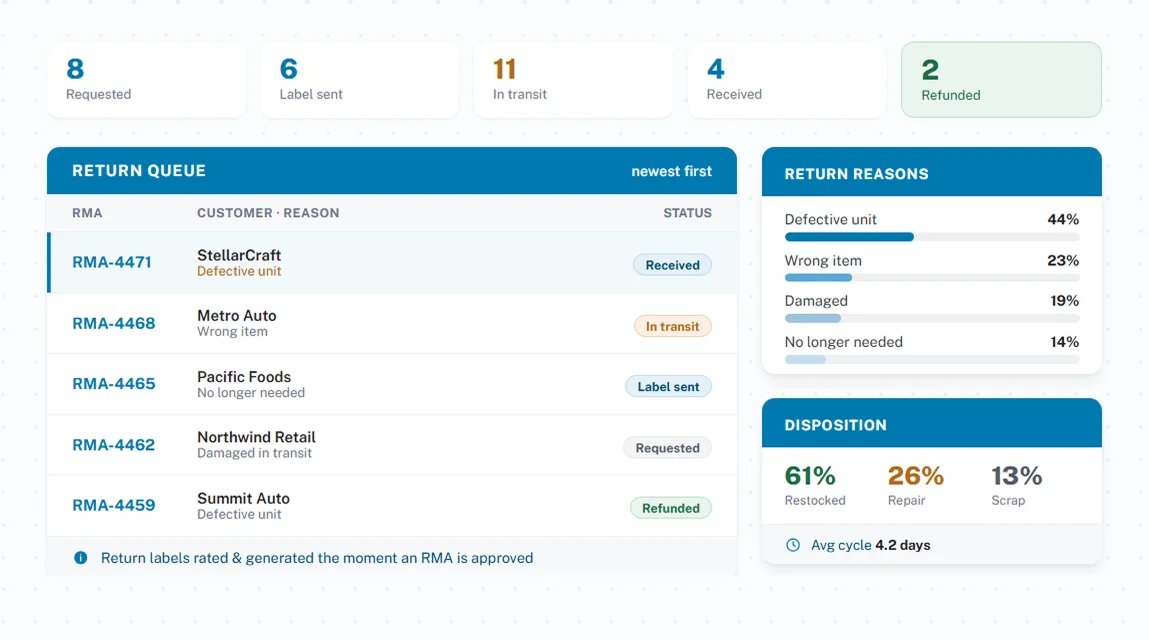This screenshot has height=640, width=1149.
Task: Click the 19% Damaged value
Action: (x=1065, y=301)
